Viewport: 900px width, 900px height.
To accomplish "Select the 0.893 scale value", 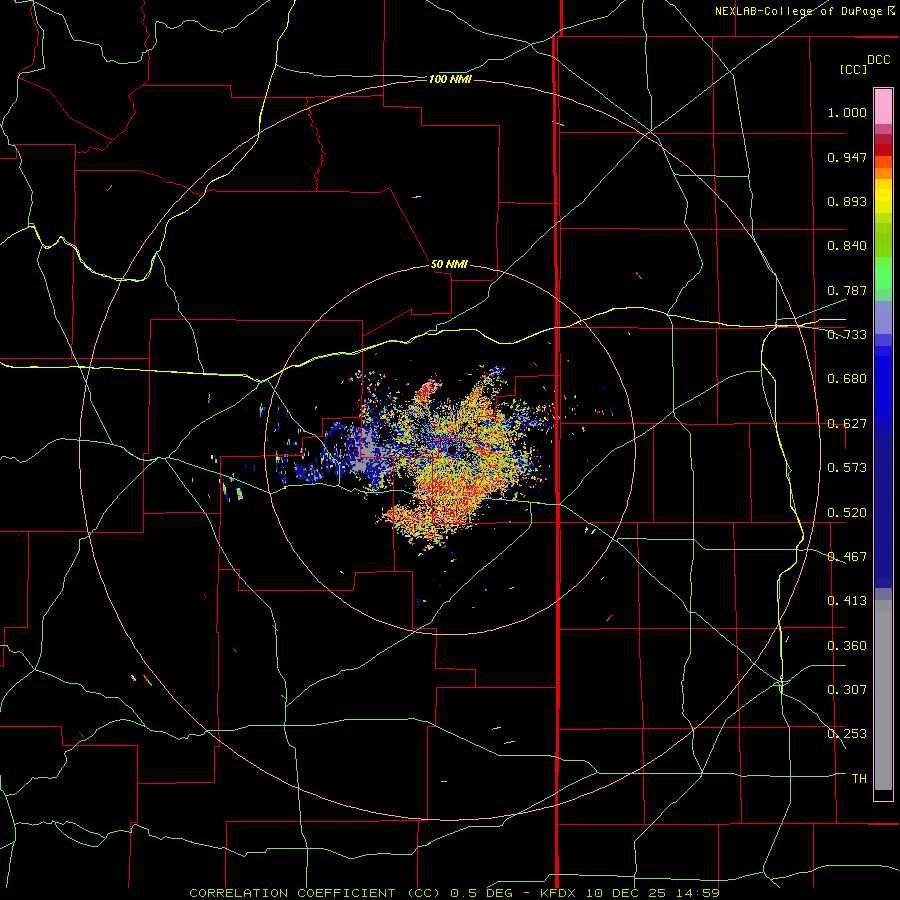I will [847, 201].
